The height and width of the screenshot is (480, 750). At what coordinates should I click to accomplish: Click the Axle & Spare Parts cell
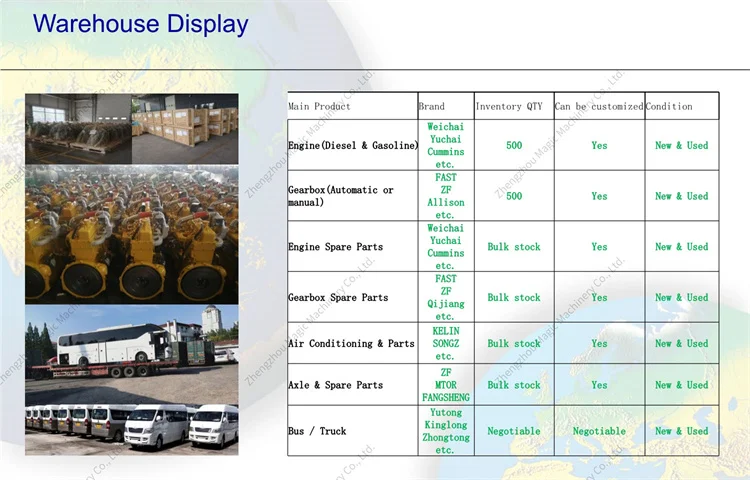point(335,385)
